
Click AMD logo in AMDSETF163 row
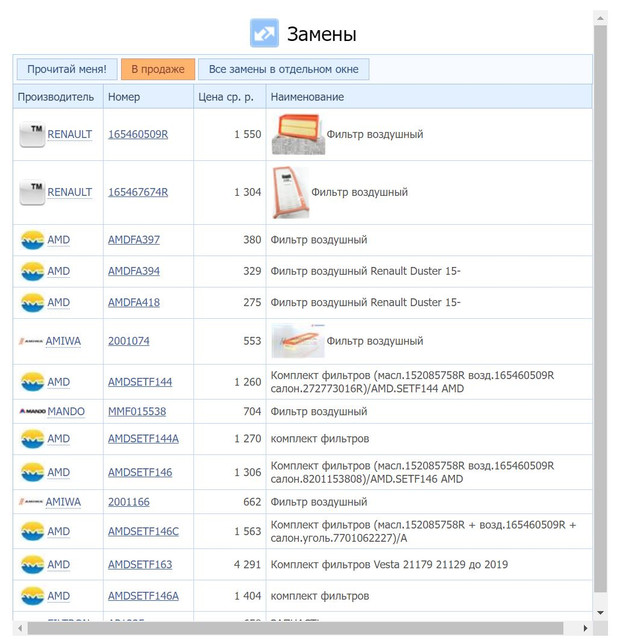point(33,565)
